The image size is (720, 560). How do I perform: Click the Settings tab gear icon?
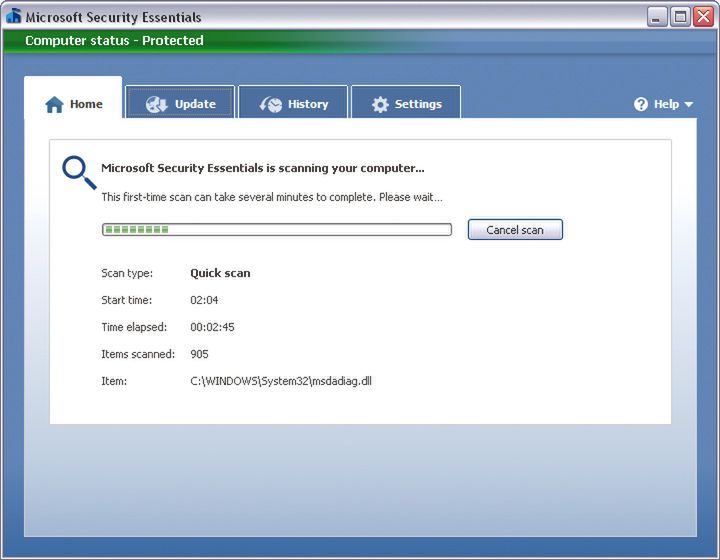(380, 104)
